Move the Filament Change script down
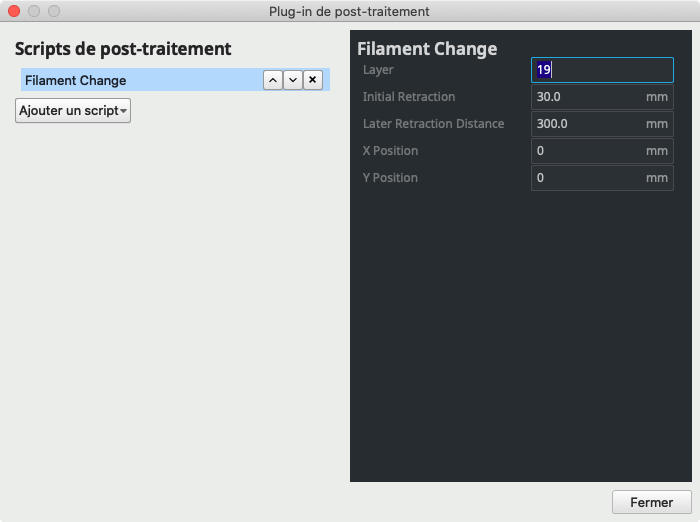Image resolution: width=700 pixels, height=522 pixels. (x=293, y=80)
